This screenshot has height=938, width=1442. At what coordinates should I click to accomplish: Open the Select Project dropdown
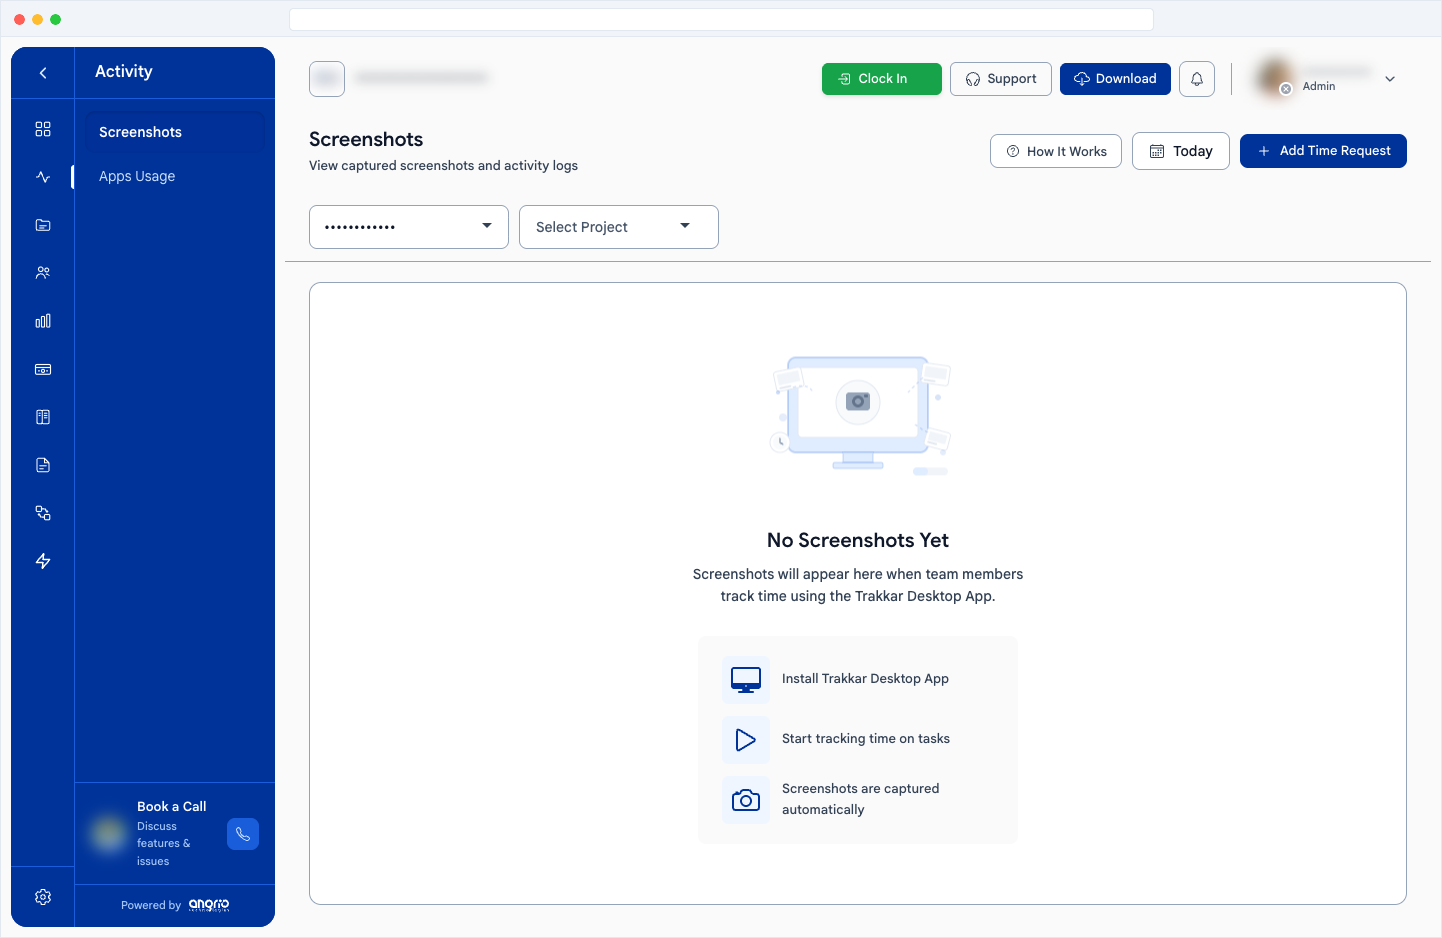[618, 227]
